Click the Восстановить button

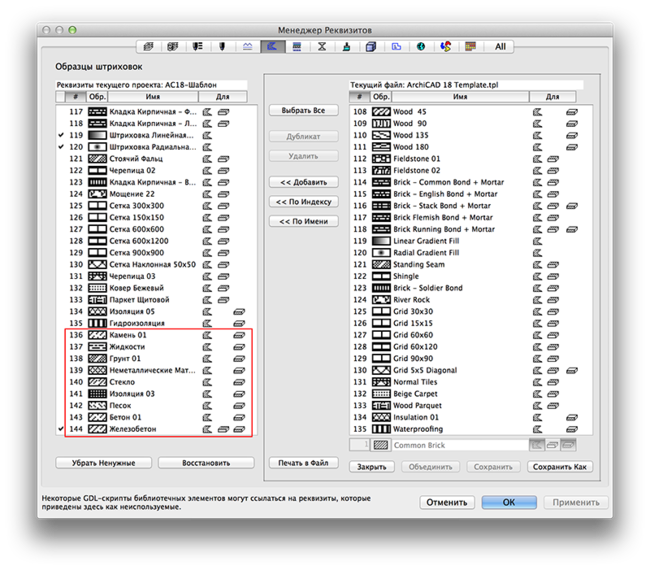pos(206,463)
